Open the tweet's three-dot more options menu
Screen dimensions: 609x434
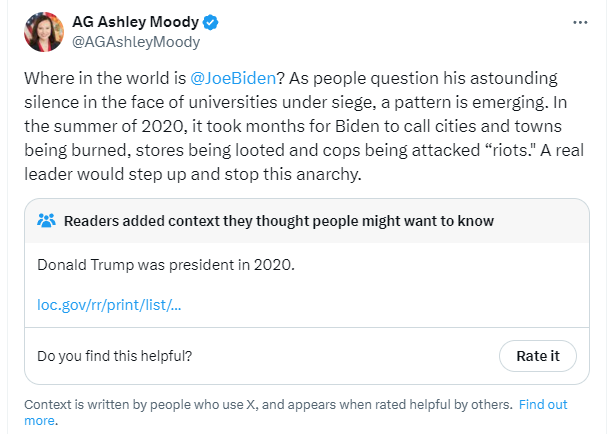[x=580, y=22]
